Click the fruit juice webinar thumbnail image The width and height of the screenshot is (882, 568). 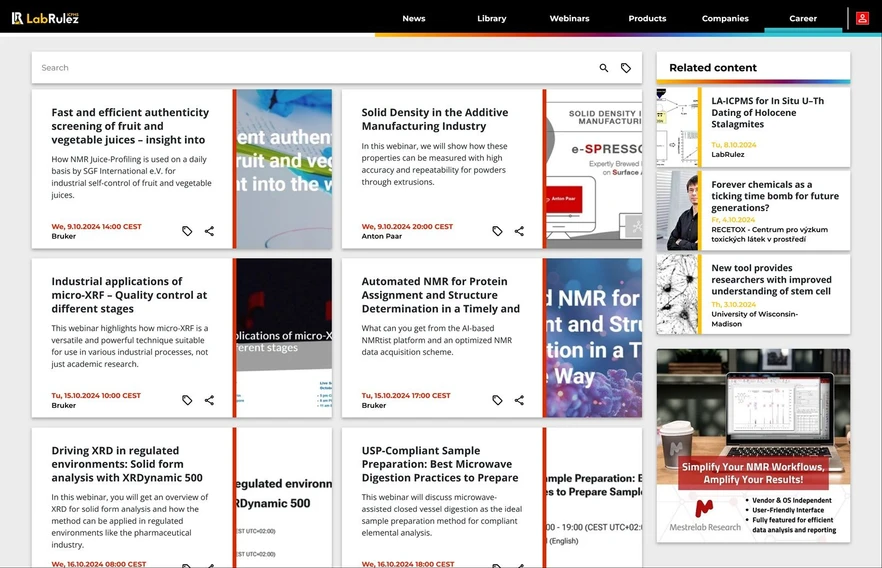(x=284, y=169)
